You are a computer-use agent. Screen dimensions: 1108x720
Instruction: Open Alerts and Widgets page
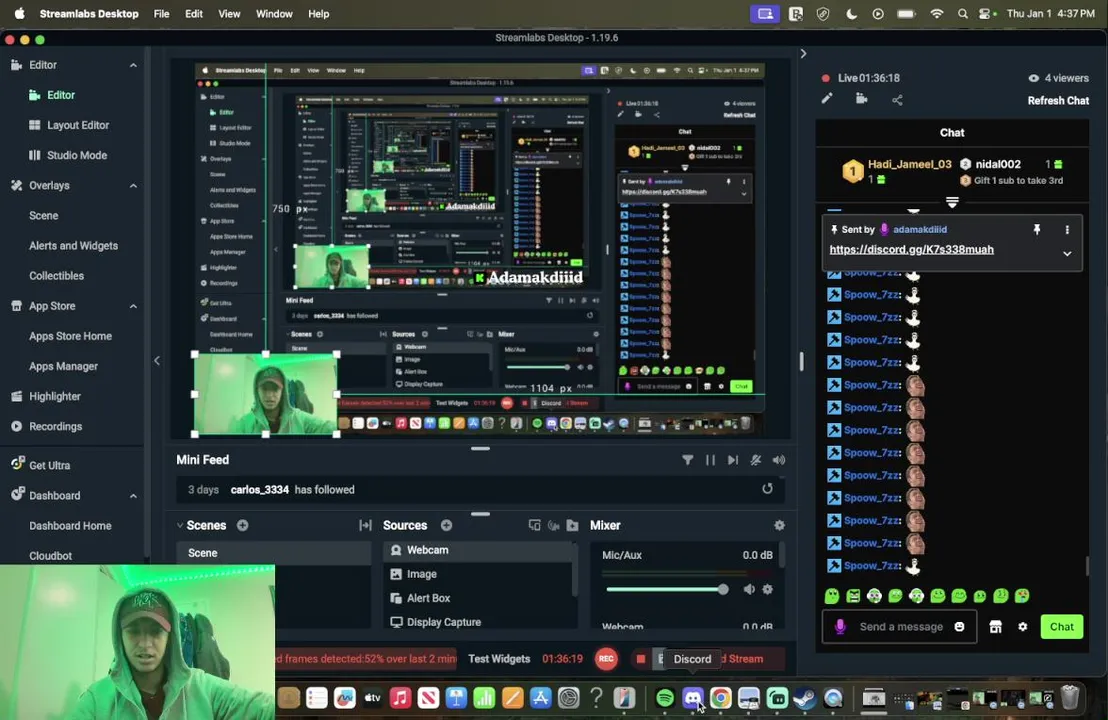pos(73,246)
